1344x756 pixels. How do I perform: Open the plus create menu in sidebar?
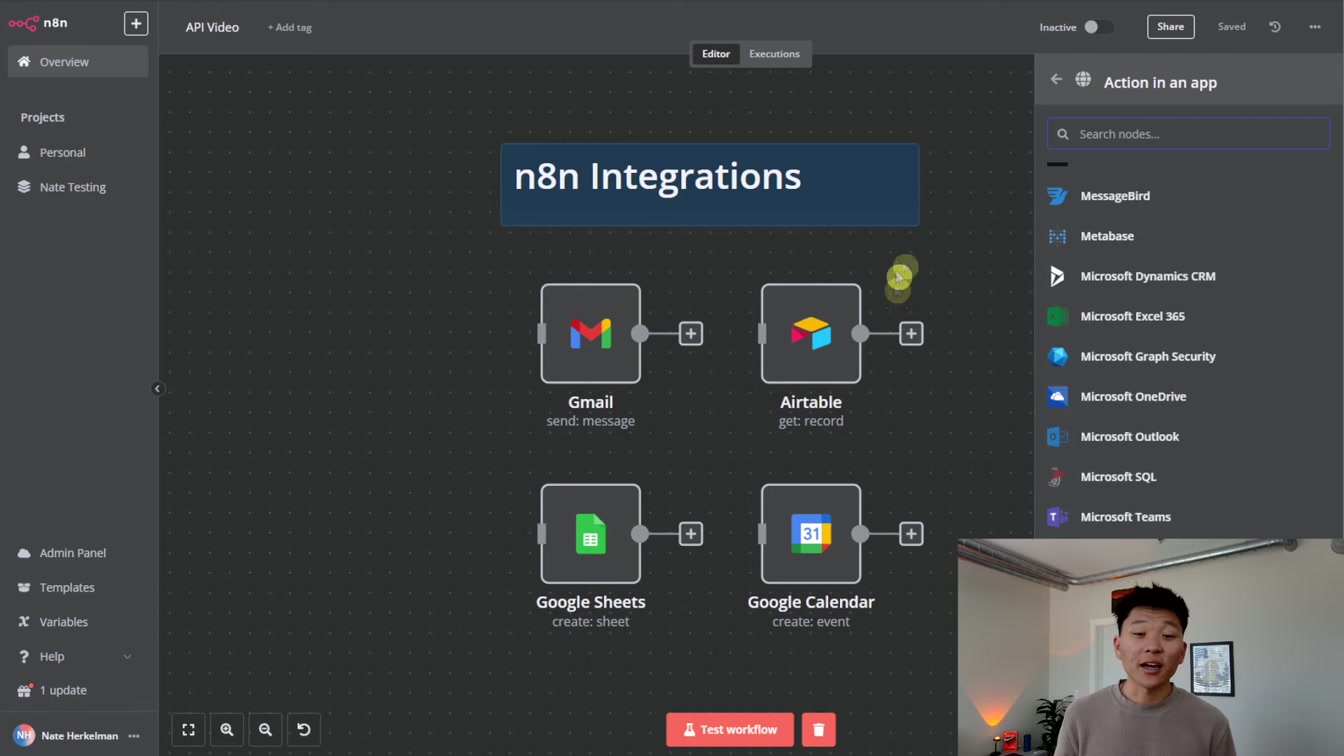(136, 23)
